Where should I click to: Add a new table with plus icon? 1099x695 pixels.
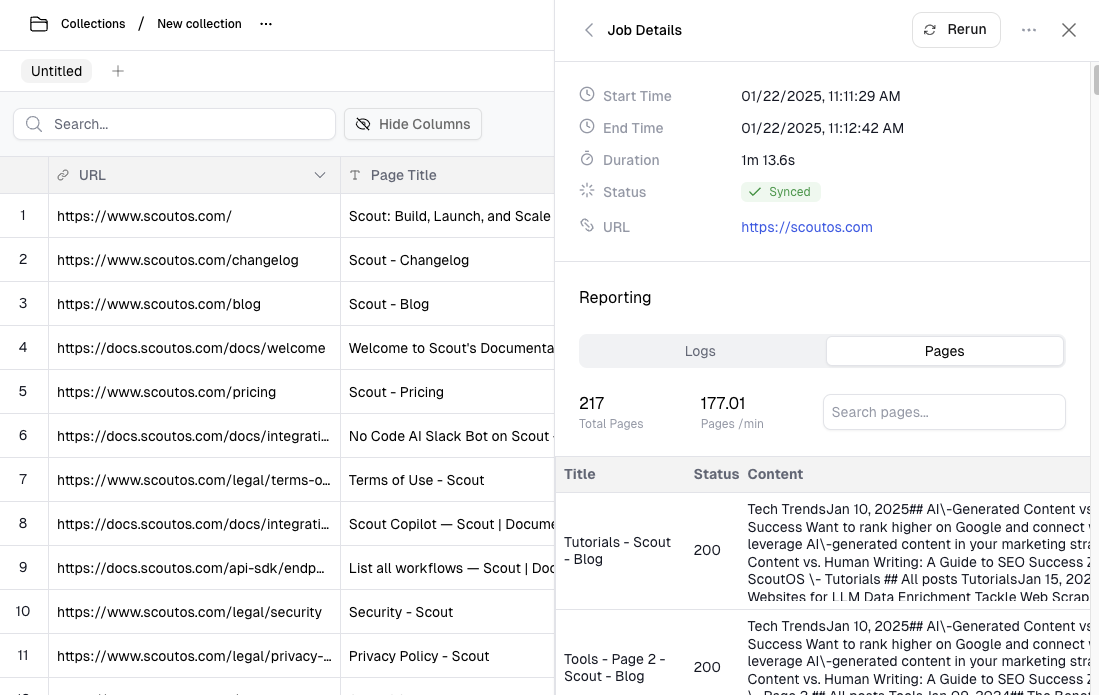118,71
